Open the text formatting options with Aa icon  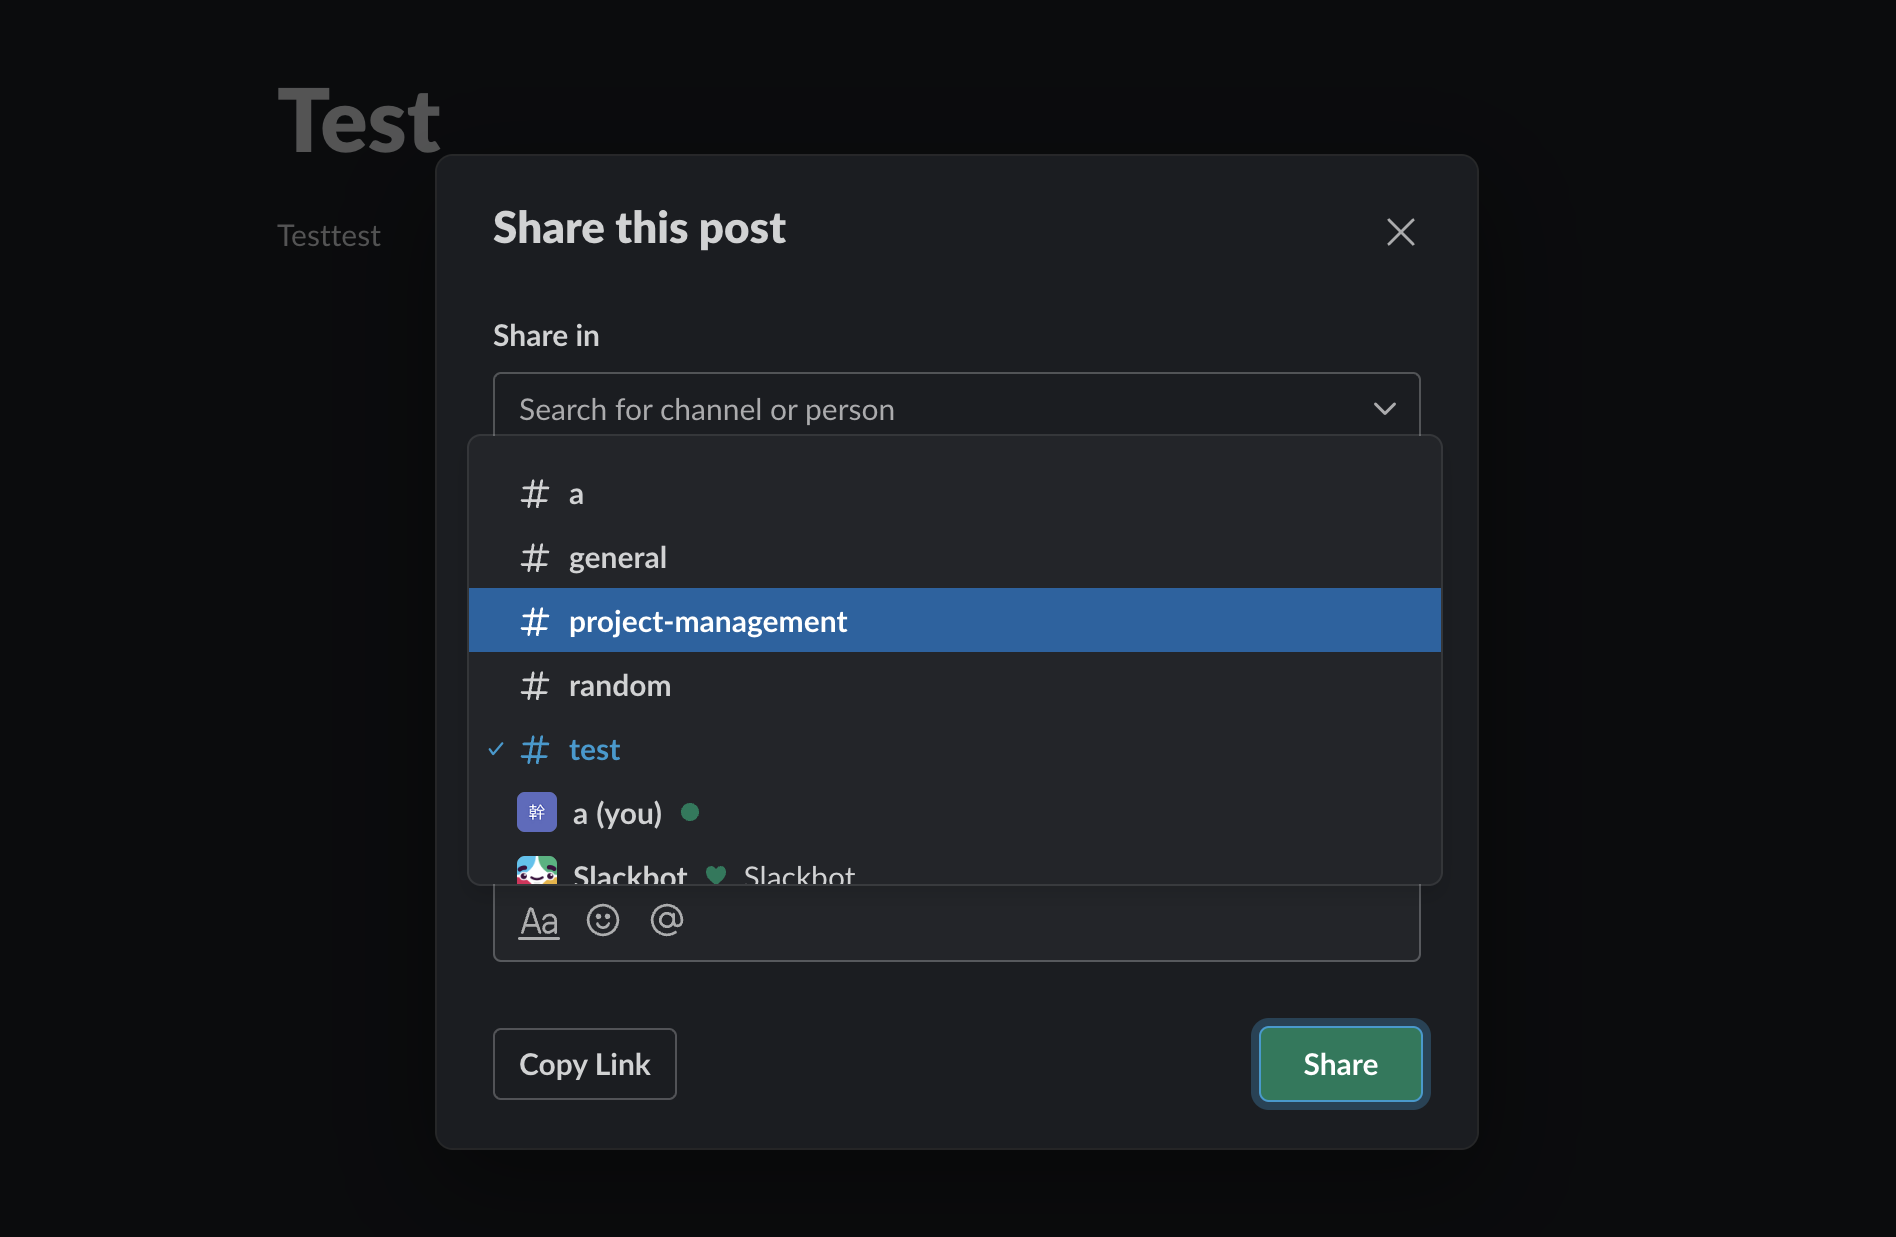pos(538,920)
